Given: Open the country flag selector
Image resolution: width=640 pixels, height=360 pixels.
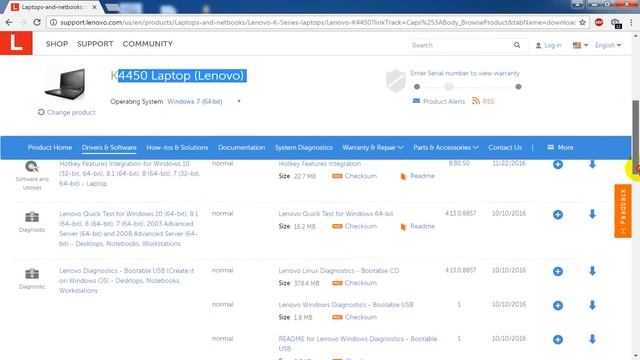Looking at the screenshot, I should click(580, 45).
